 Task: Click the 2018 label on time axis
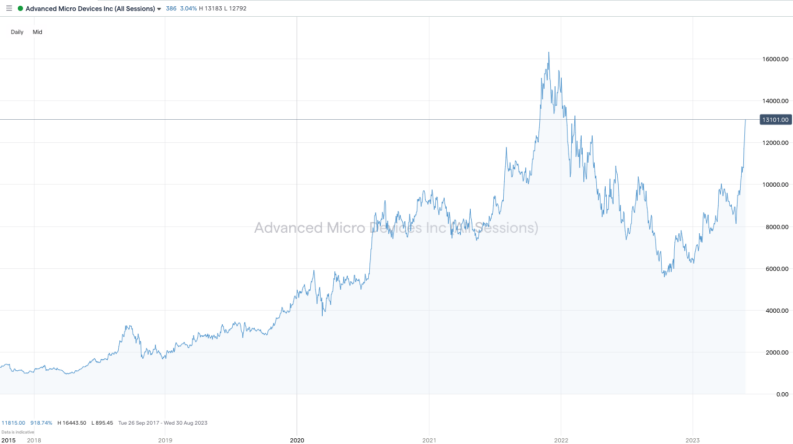34,439
